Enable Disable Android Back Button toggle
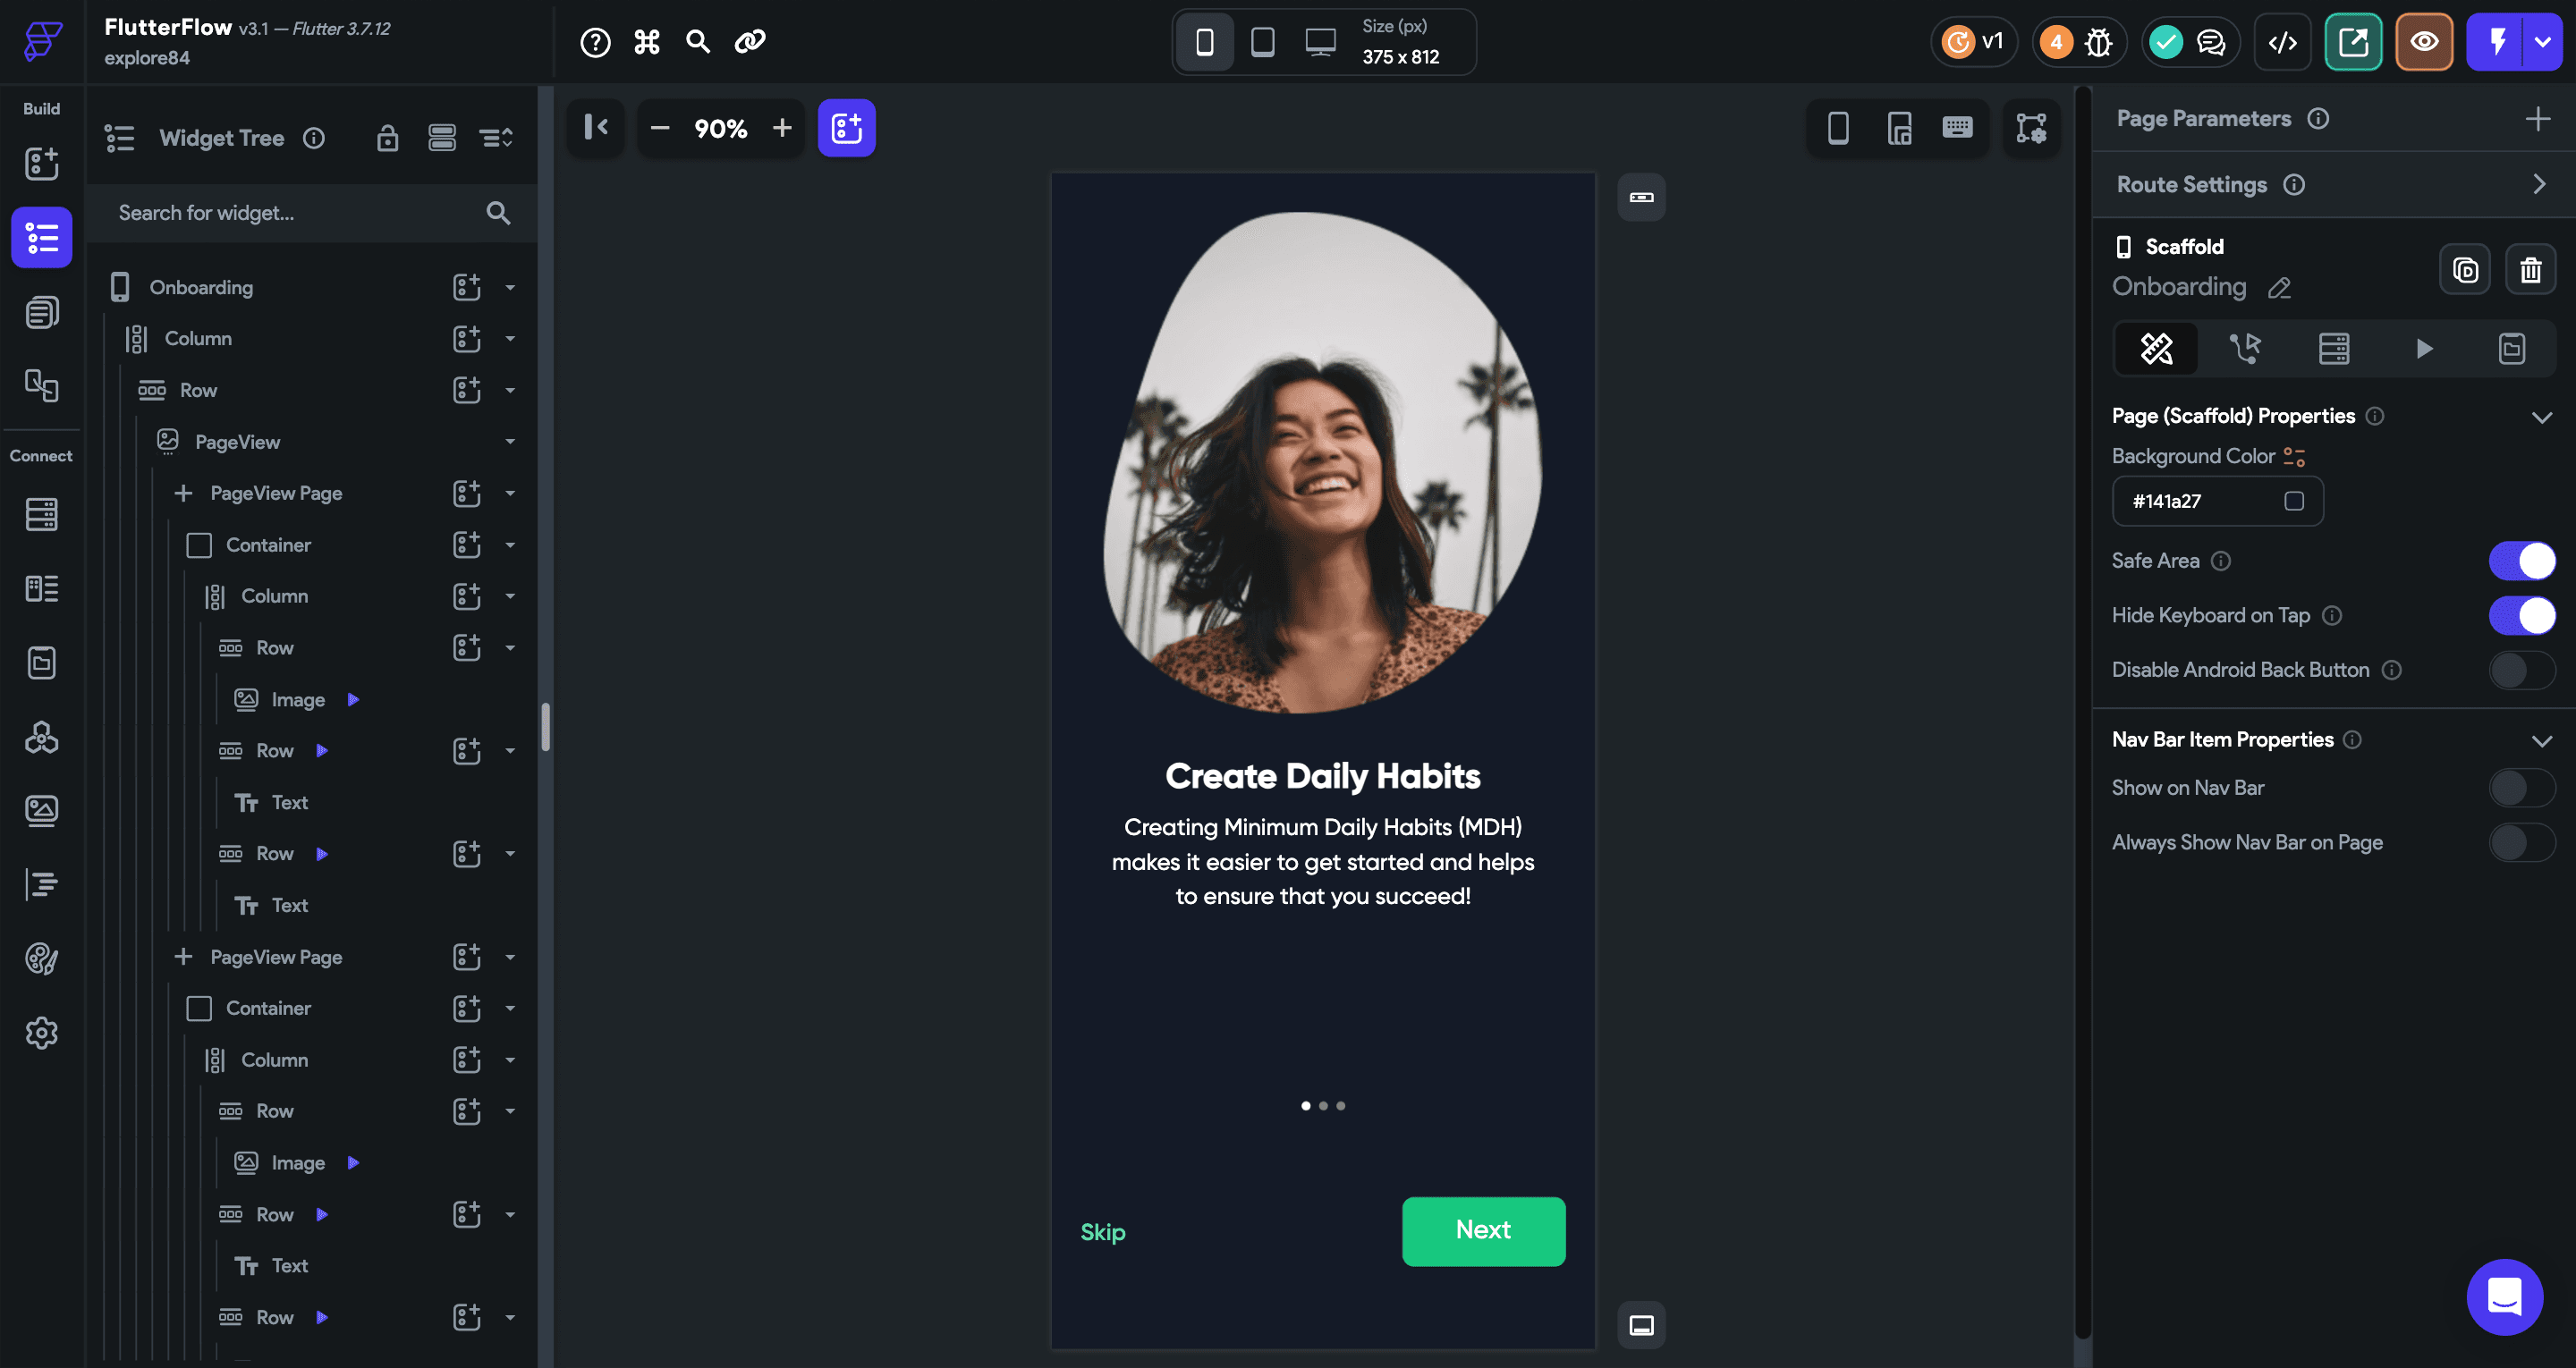This screenshot has height=1368, width=2576. (x=2521, y=670)
